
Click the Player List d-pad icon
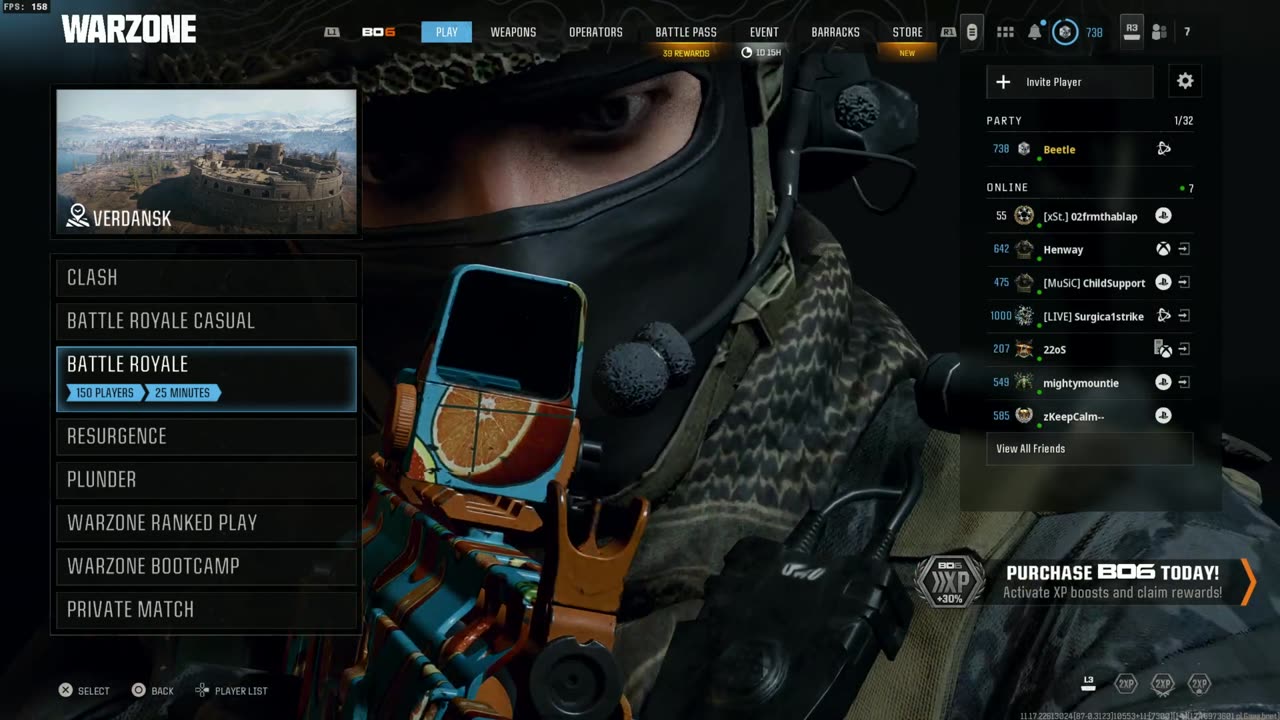click(202, 690)
